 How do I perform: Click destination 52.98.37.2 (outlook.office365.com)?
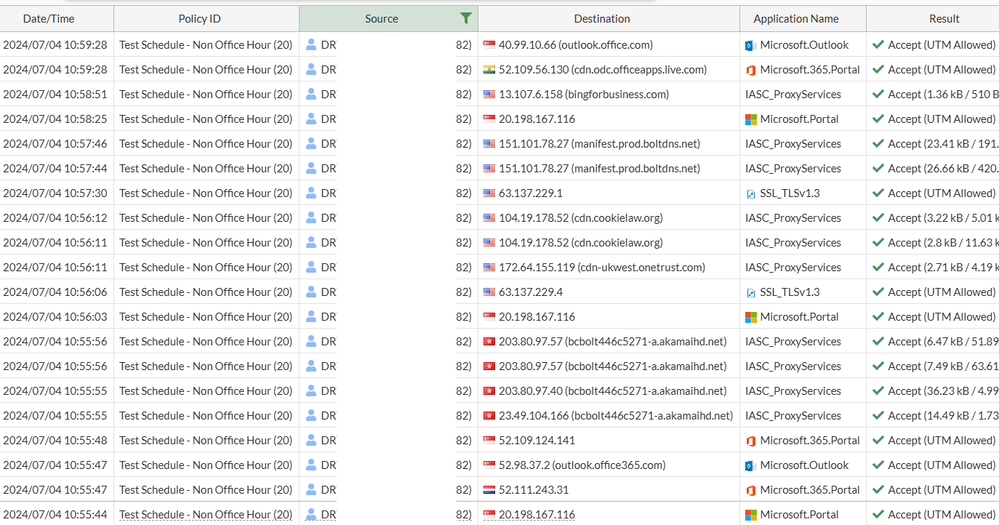pyautogui.click(x=582, y=465)
